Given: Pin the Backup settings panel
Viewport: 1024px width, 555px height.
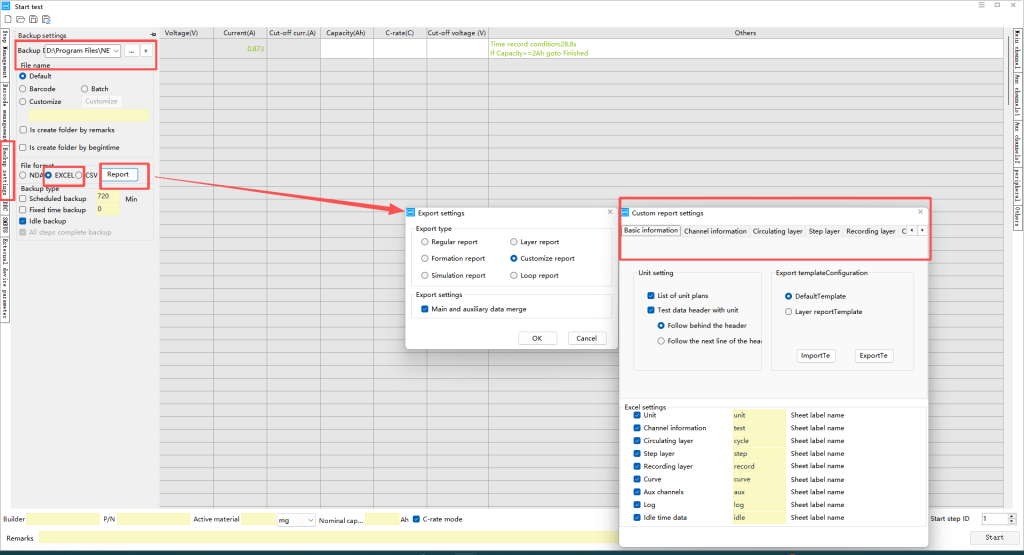Looking at the screenshot, I should [153, 35].
